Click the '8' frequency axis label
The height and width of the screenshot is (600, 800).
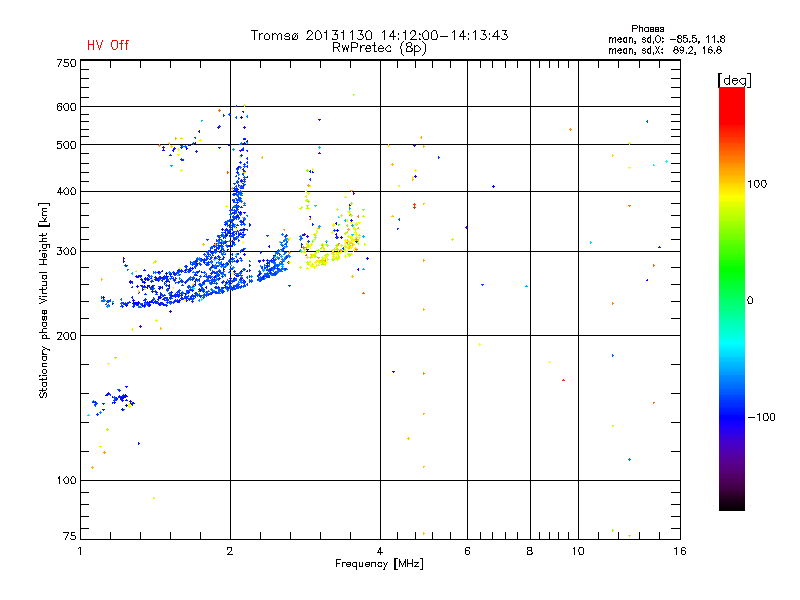tap(530, 551)
